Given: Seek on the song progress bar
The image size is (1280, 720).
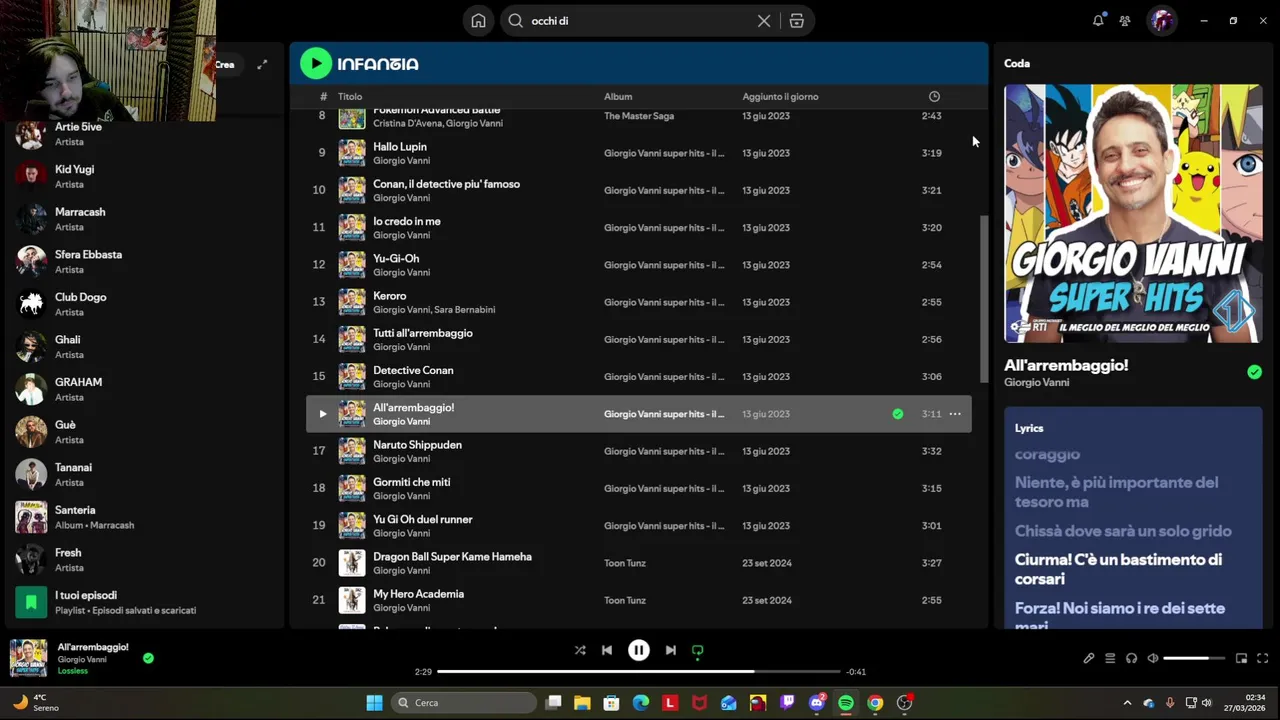Looking at the screenshot, I should click(x=639, y=672).
